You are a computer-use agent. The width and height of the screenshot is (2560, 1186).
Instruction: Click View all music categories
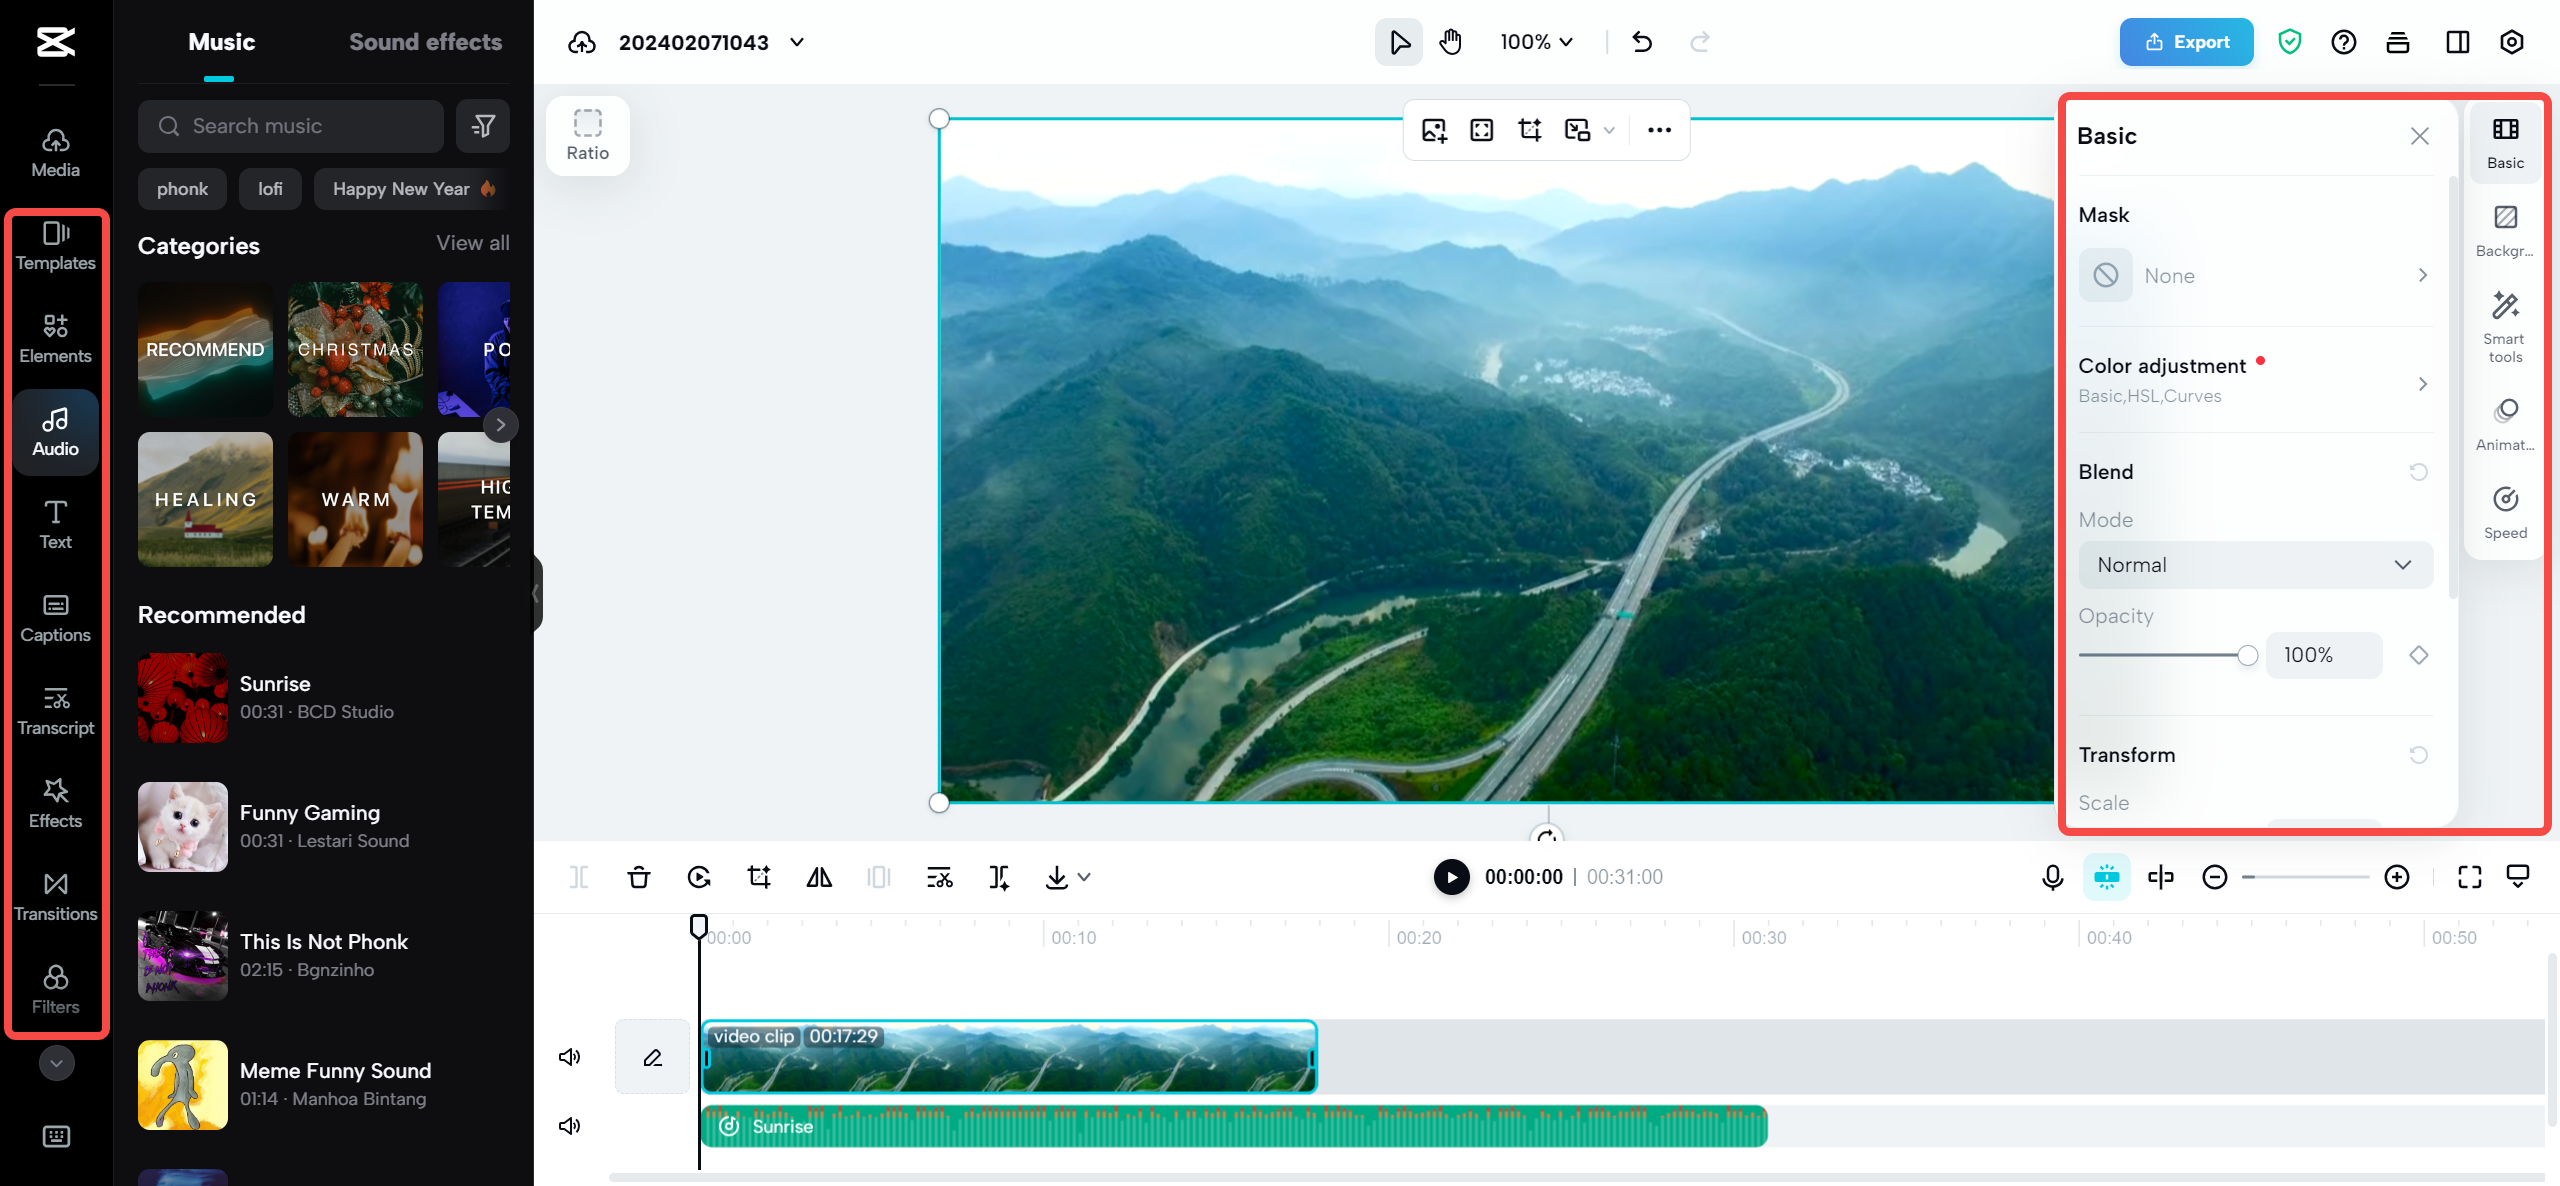tap(473, 242)
